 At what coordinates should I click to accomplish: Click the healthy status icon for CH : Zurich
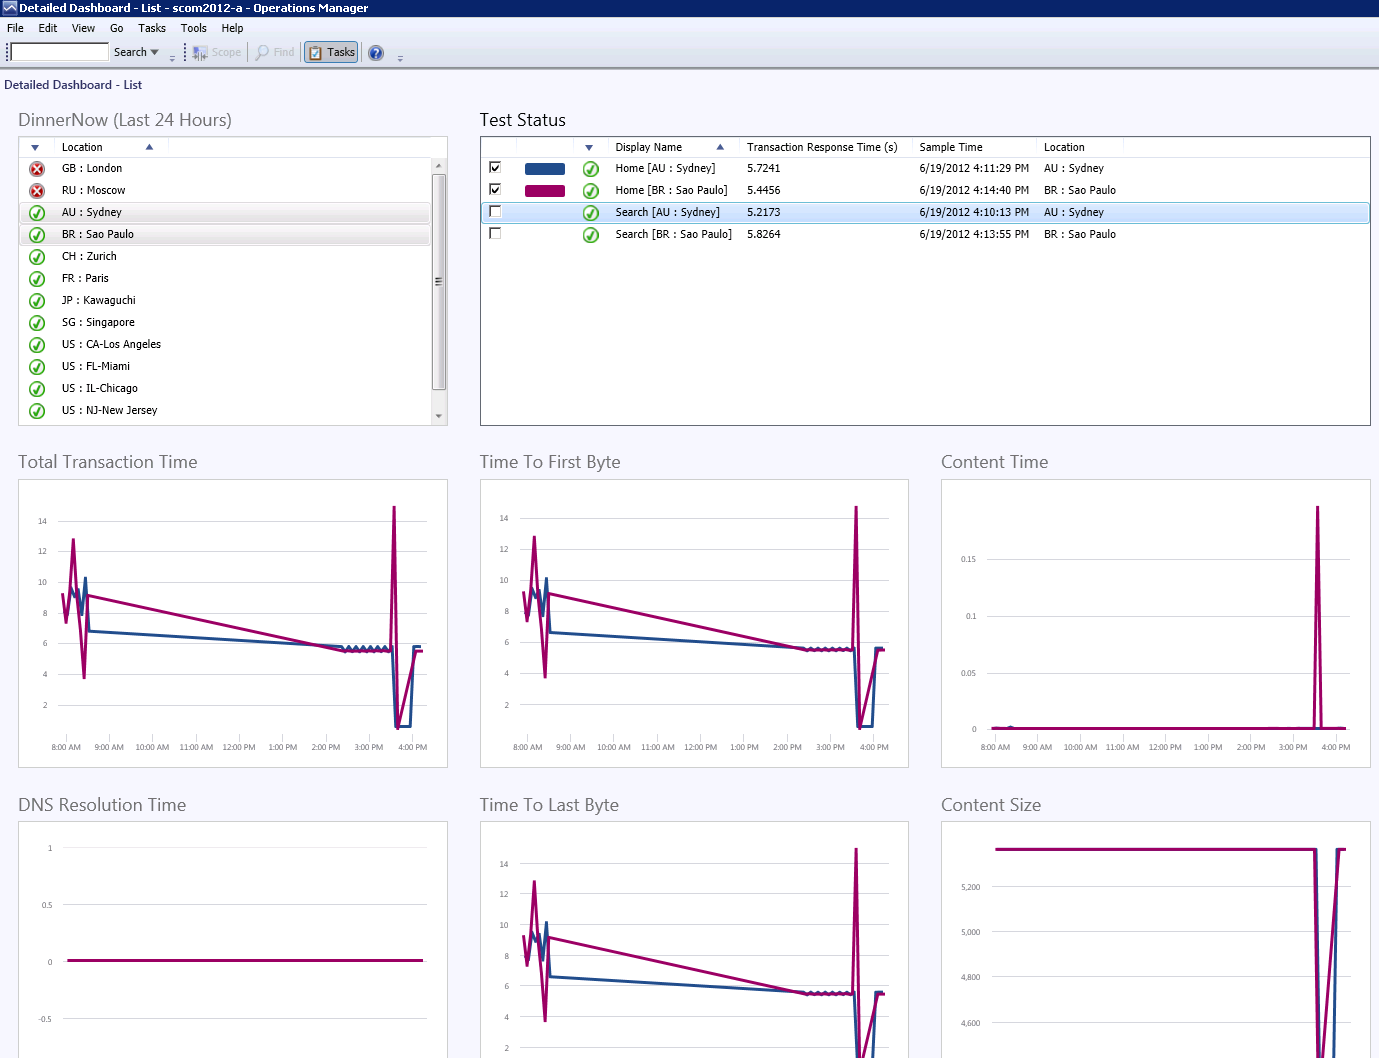click(x=37, y=257)
